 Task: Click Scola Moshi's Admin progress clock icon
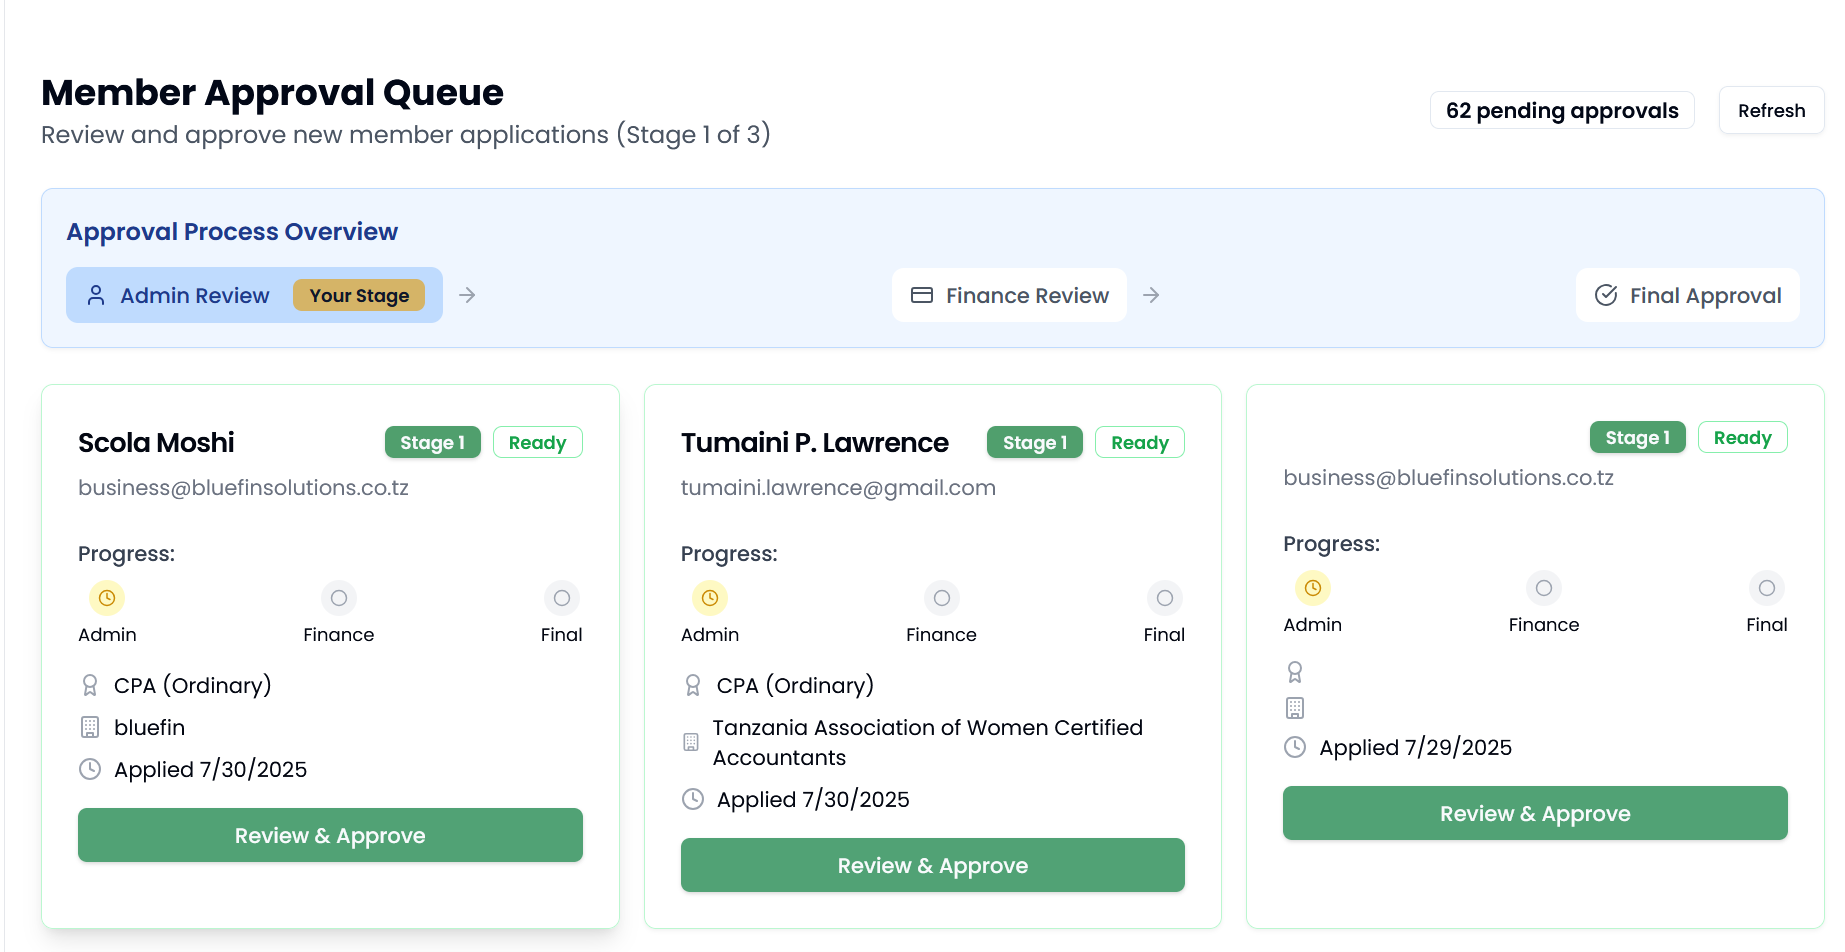107,598
